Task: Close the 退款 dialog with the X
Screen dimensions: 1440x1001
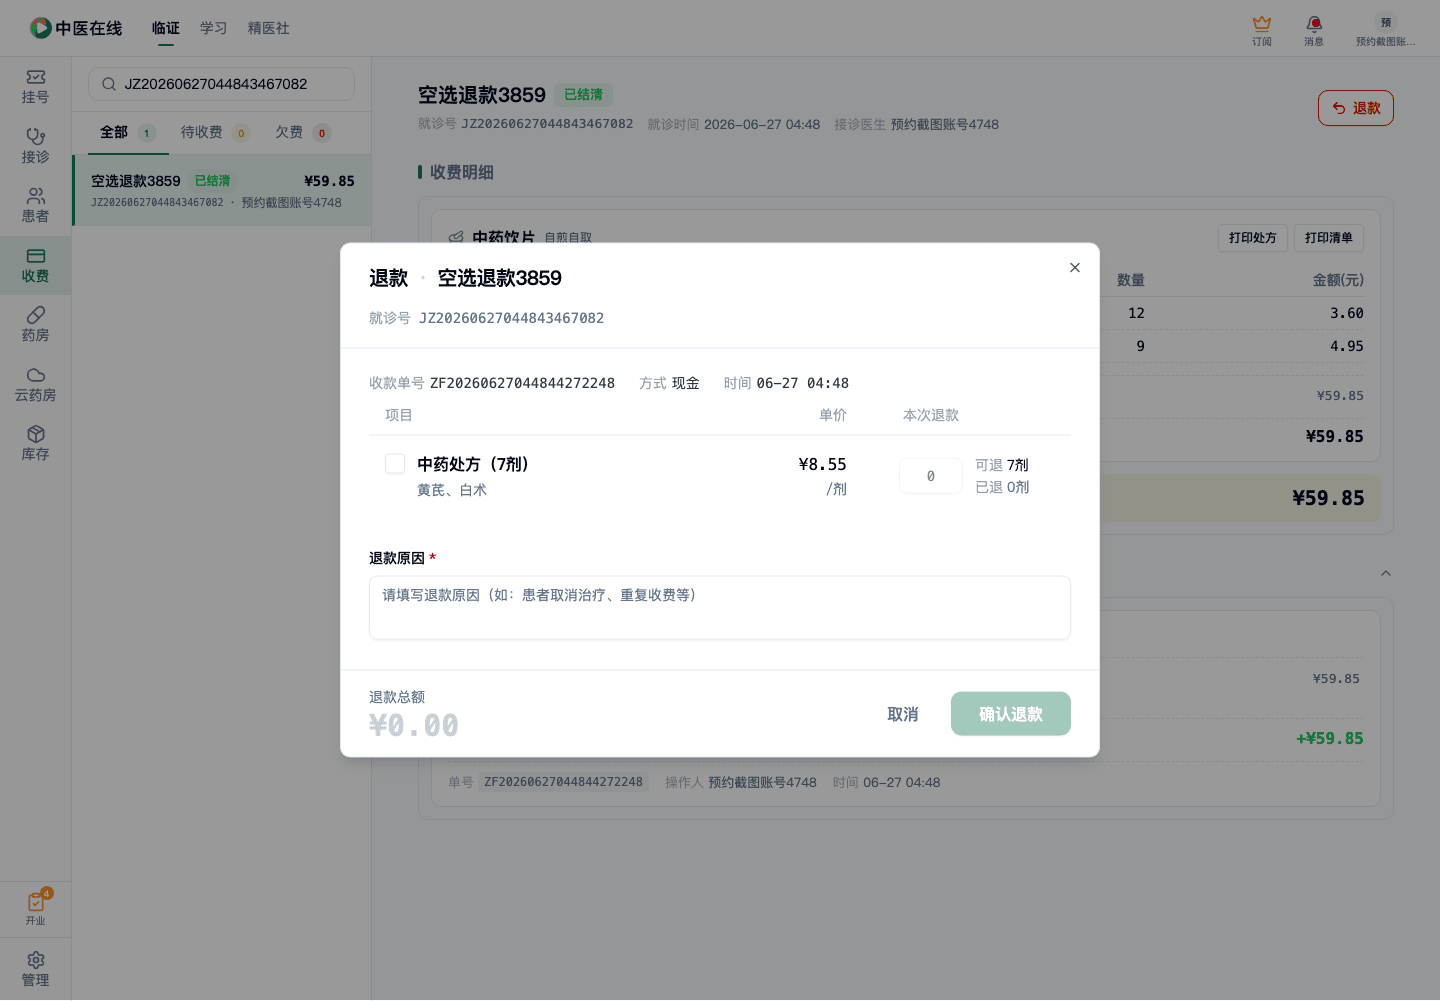Action: point(1075,267)
